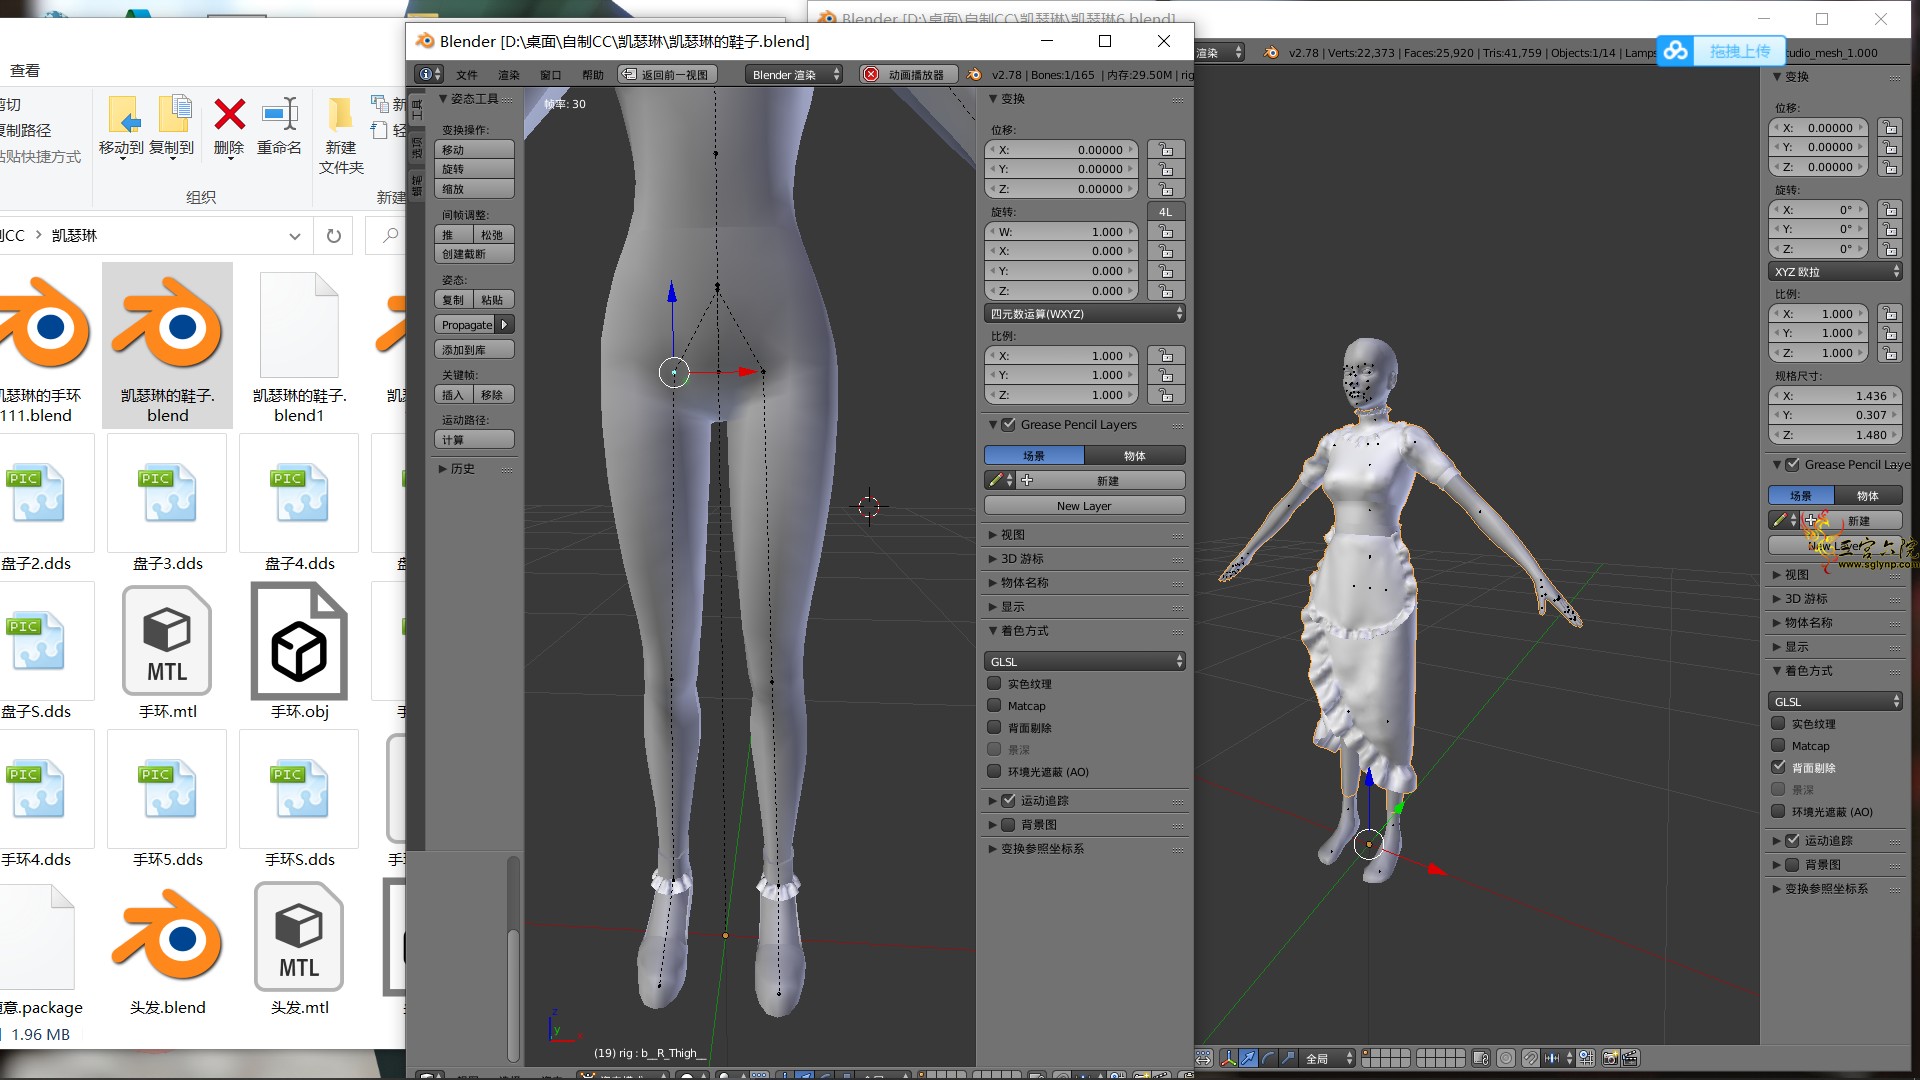The height and width of the screenshot is (1080, 1920).
Task: Enable Matcap checkbox in front window
Action: tap(994, 705)
